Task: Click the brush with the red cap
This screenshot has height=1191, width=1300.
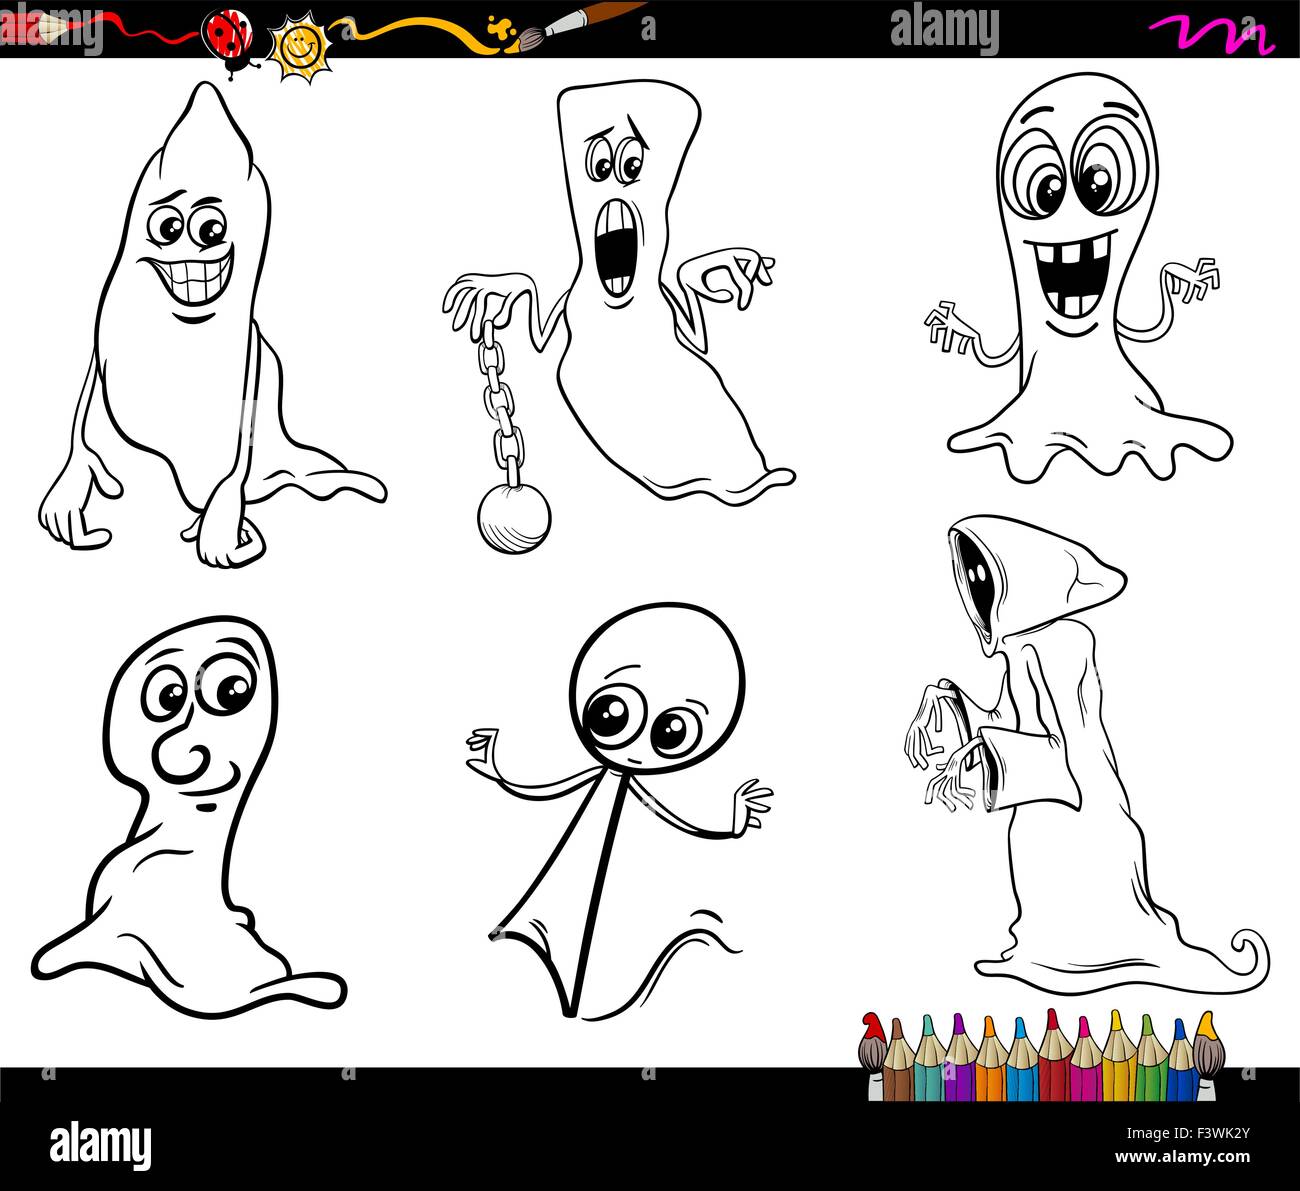Action: click(x=874, y=1057)
